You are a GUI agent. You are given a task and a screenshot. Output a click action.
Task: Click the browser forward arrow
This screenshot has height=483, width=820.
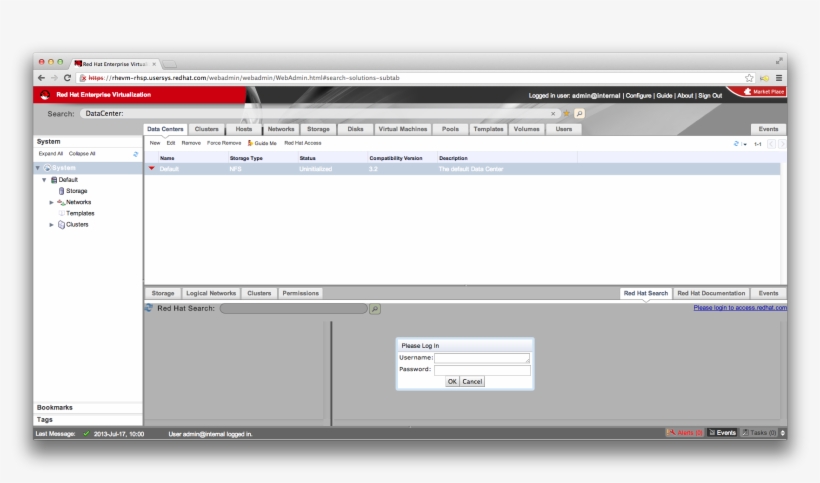pos(54,78)
